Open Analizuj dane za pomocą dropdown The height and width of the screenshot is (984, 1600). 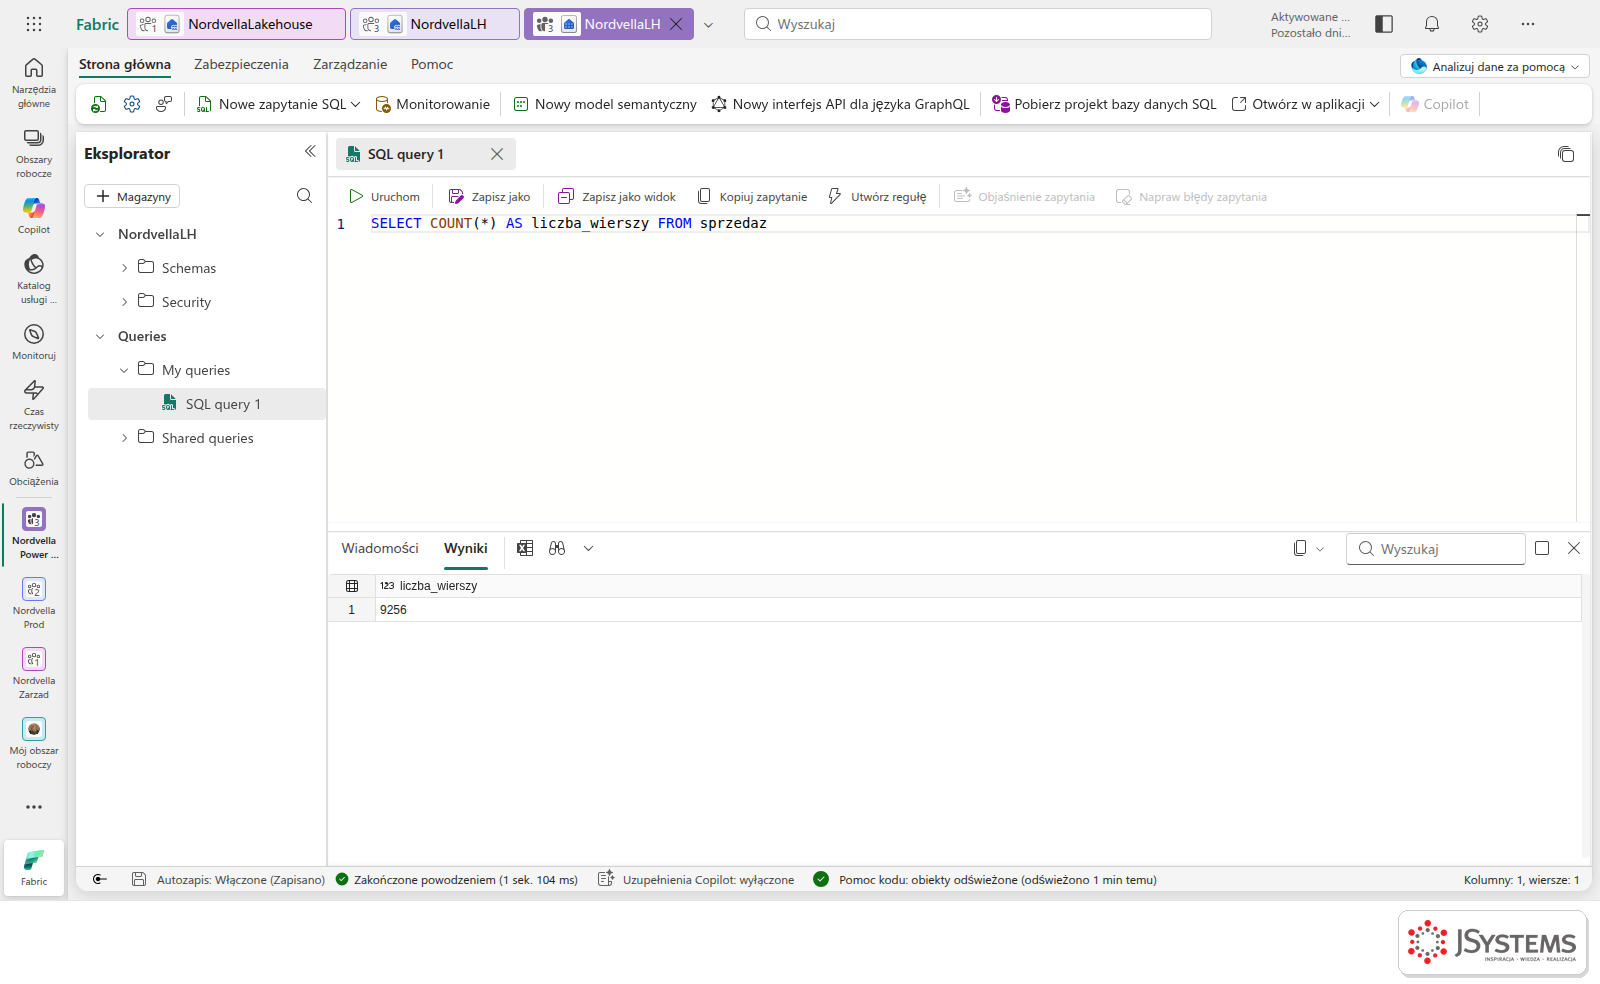coord(1495,66)
